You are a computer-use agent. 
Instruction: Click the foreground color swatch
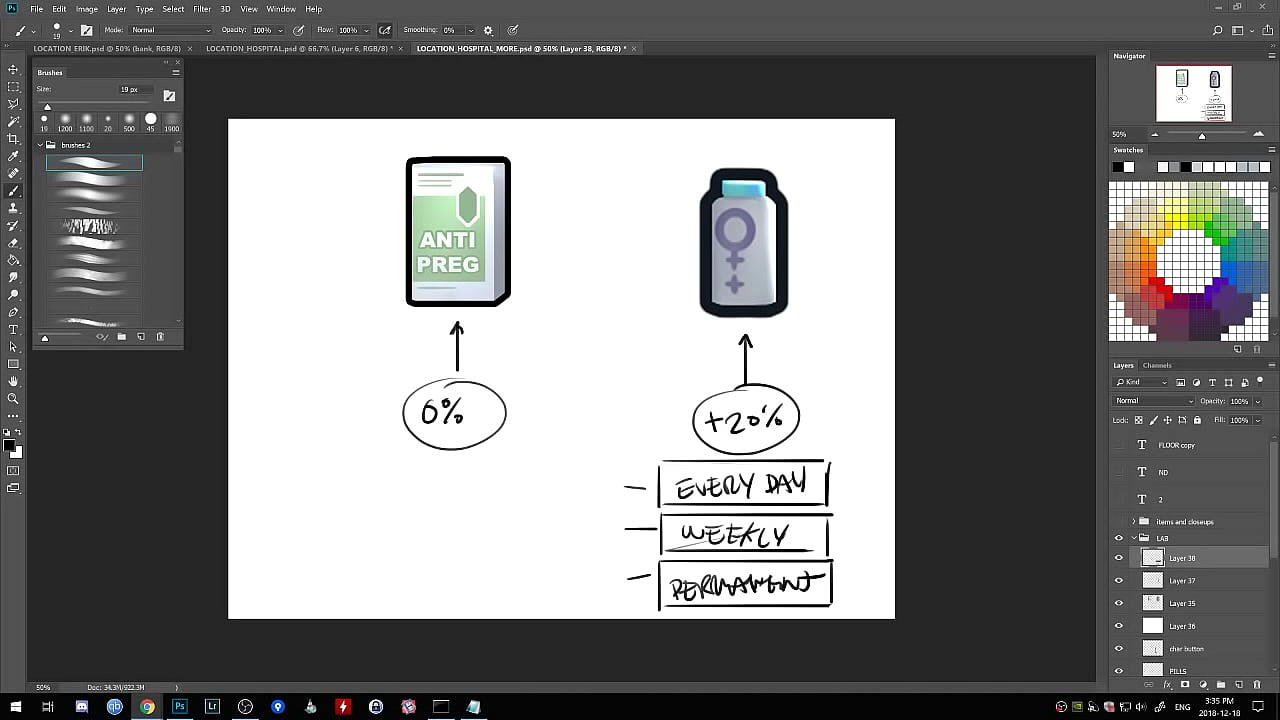coord(9,445)
